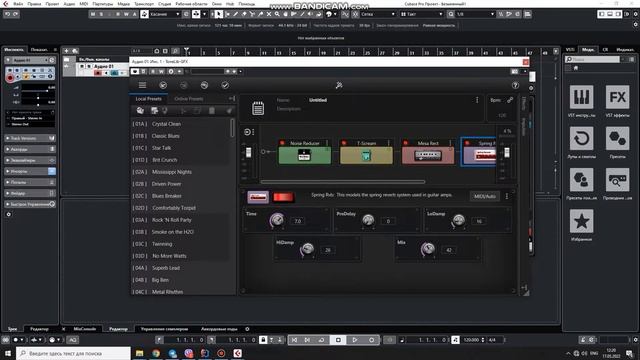The width and height of the screenshot is (640, 360).
Task: Click the notepad preset icon
Action: pos(258,108)
